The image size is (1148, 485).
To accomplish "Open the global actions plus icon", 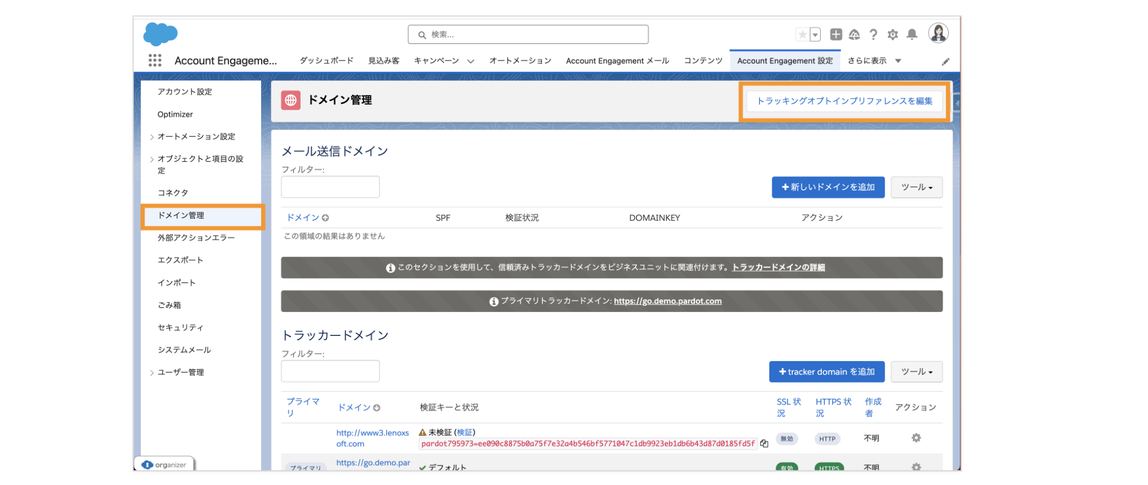I will click(836, 34).
